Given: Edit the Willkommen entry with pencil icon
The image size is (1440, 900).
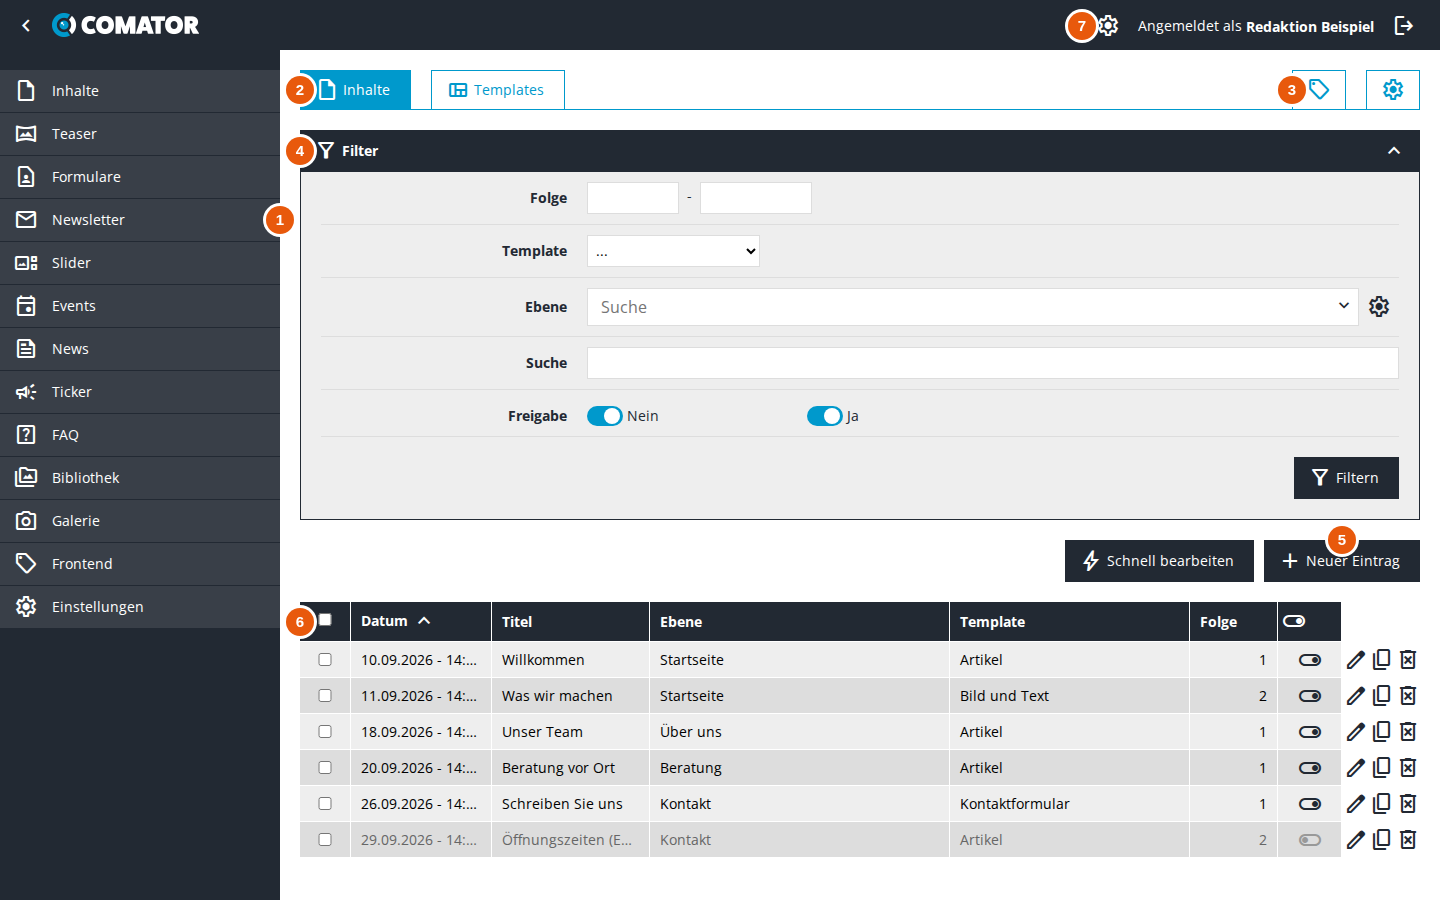Looking at the screenshot, I should (x=1356, y=660).
